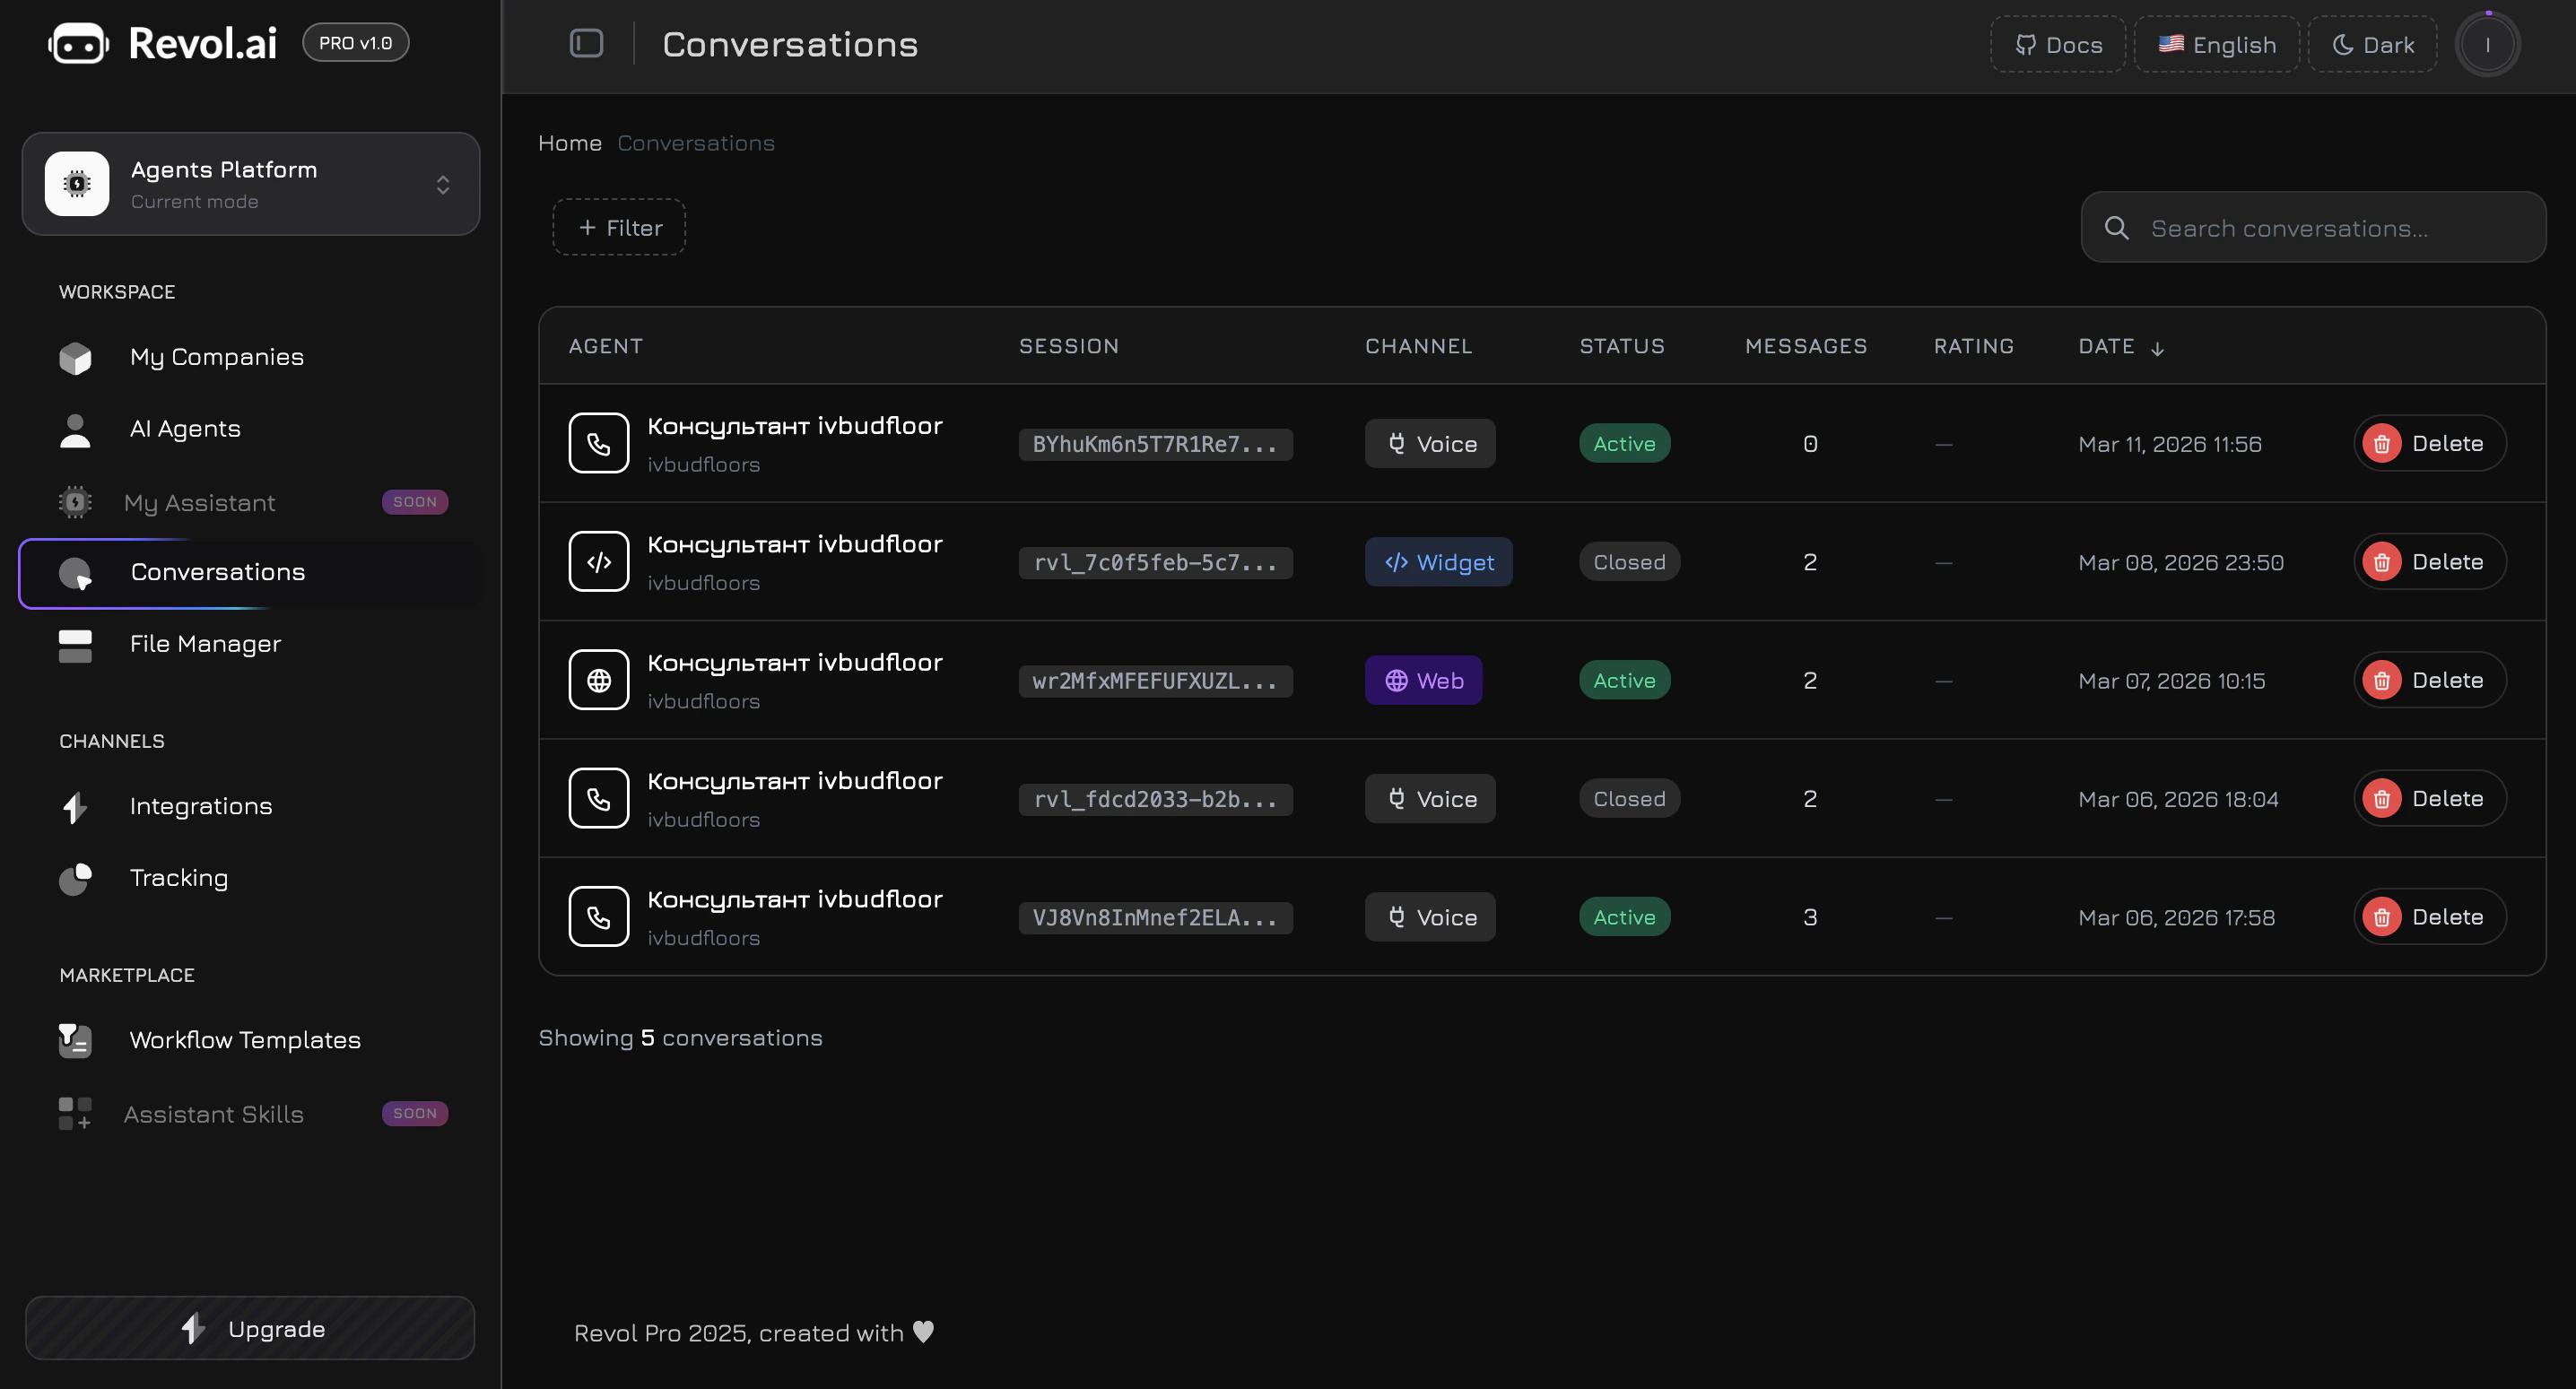Click the Conversations chat bubble icon
This screenshot has width=2576, height=1389.
75,573
